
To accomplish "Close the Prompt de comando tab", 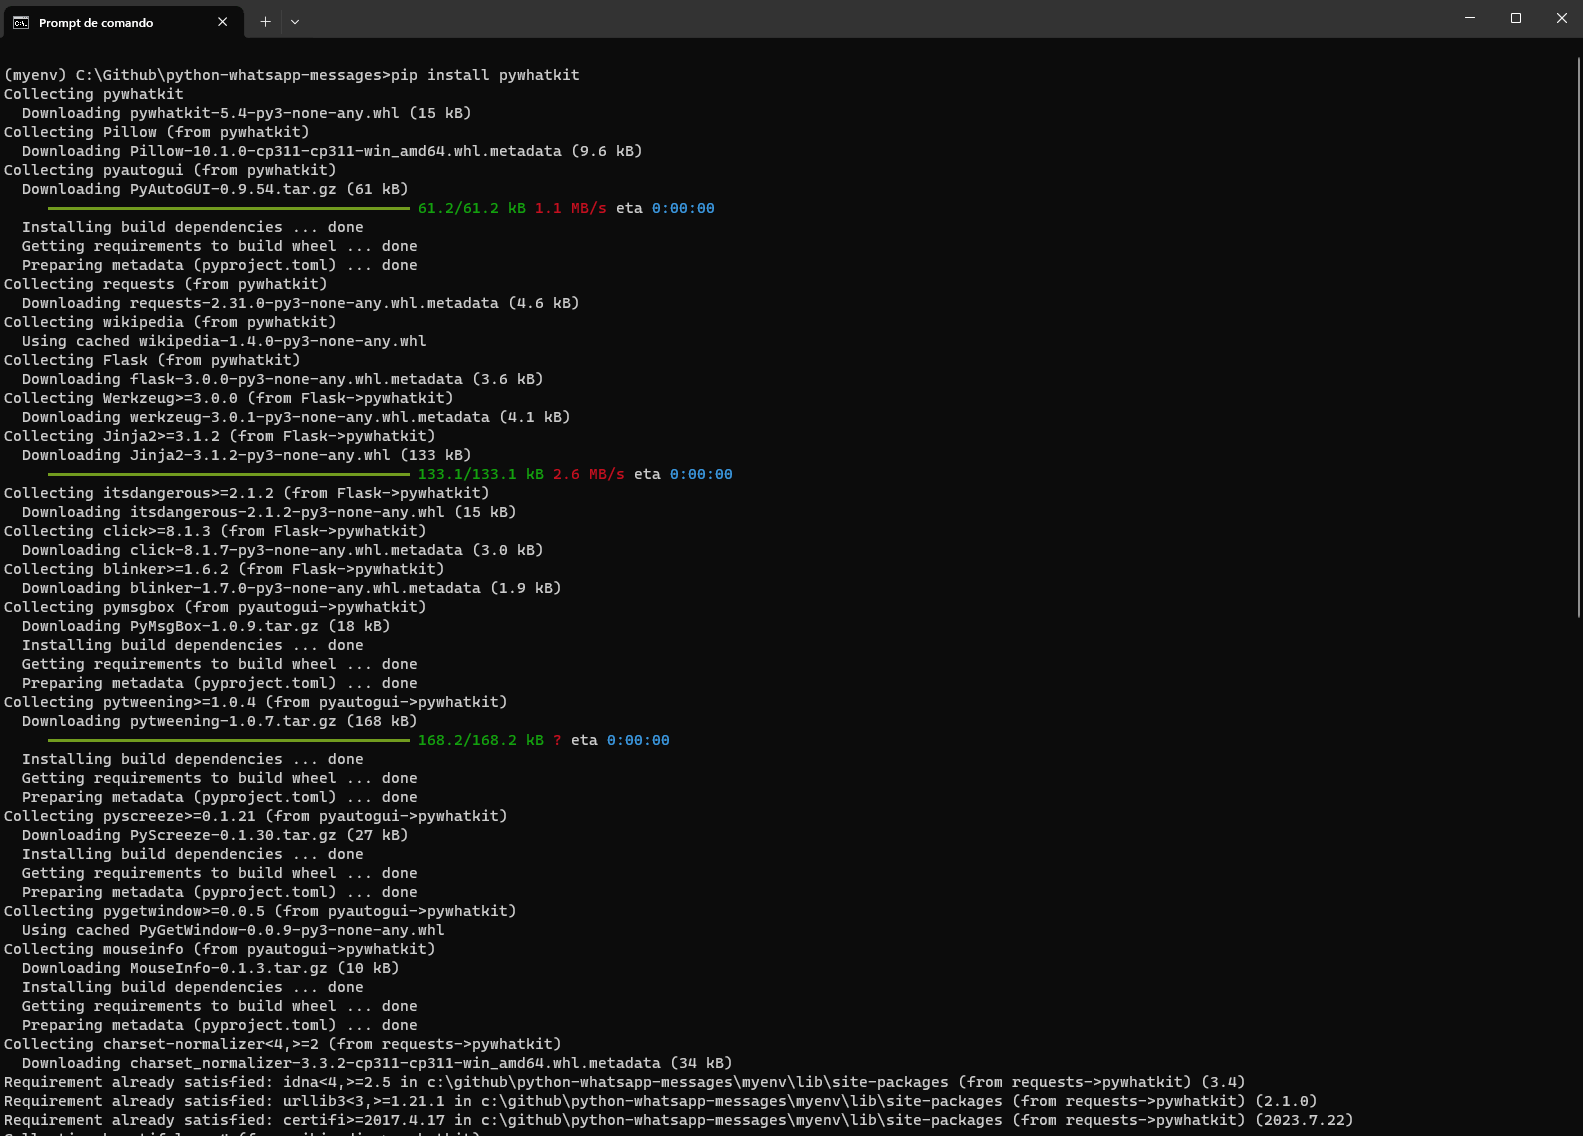I will [222, 22].
